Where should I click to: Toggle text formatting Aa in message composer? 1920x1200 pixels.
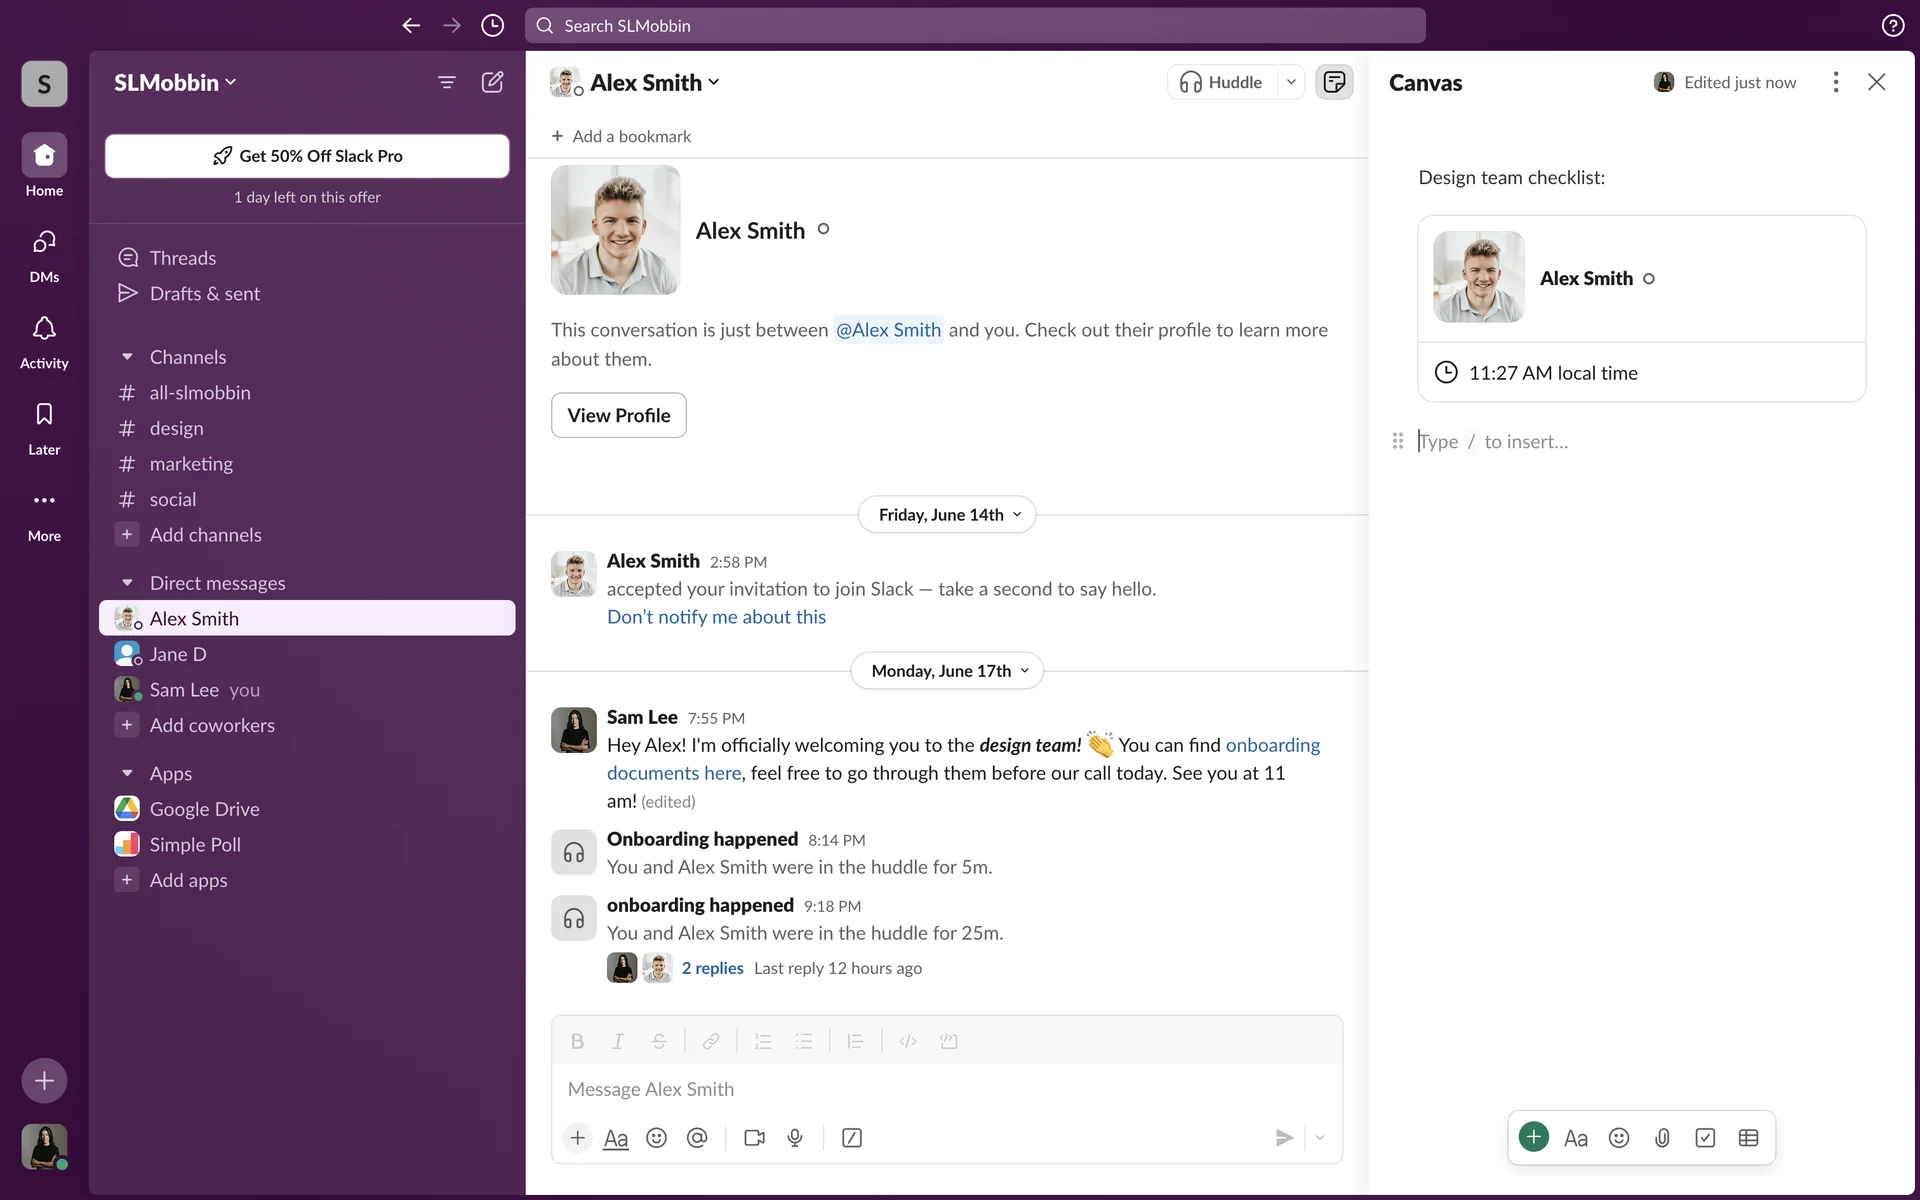click(616, 1138)
